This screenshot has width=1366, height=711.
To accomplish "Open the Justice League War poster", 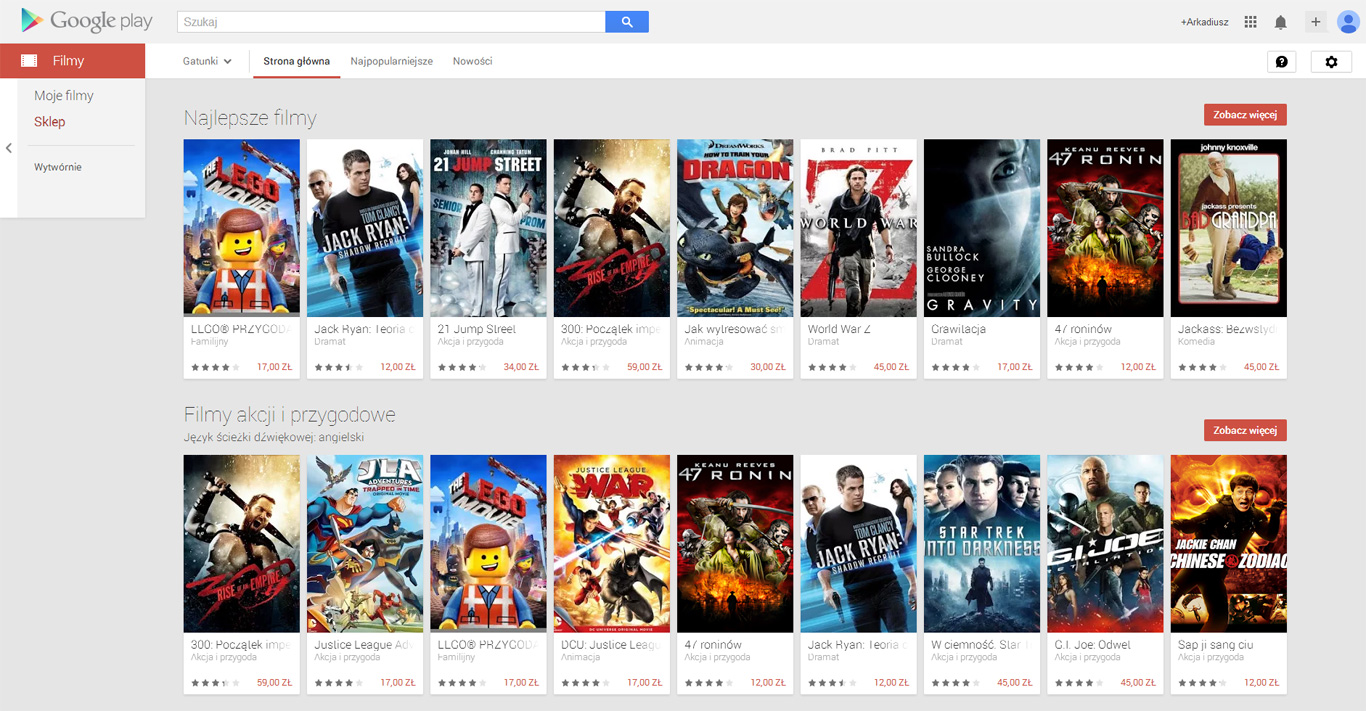I will tap(612, 544).
